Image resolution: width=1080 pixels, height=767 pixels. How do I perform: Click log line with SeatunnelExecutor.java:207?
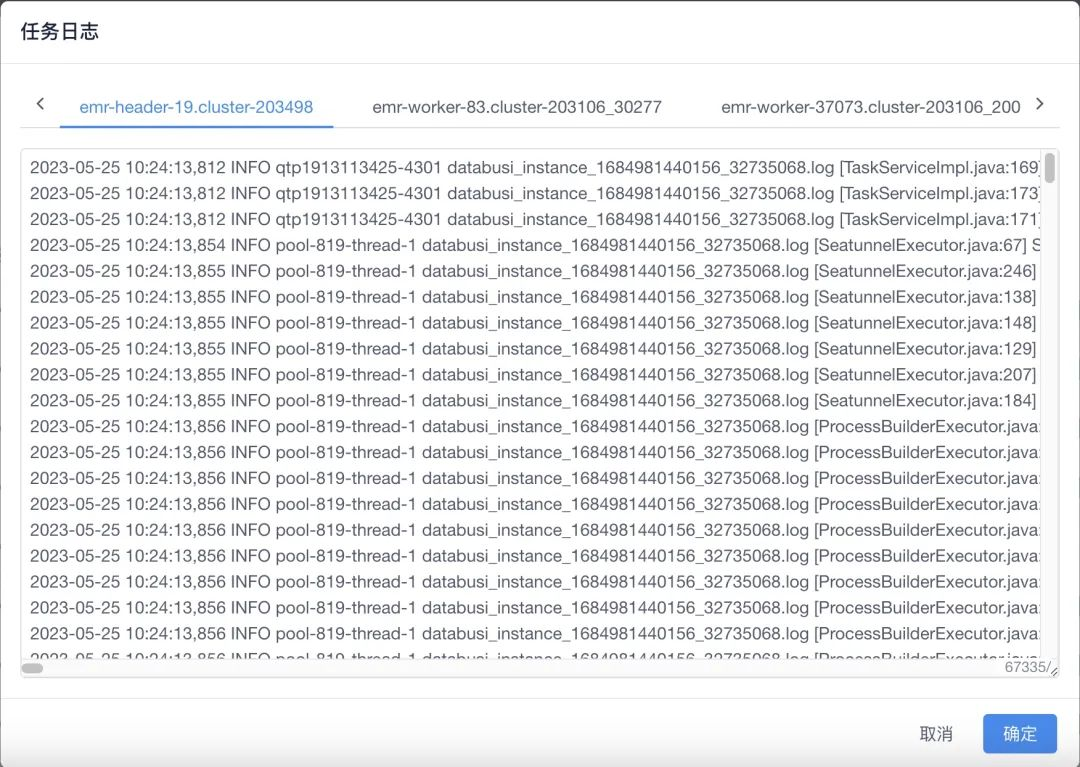point(534,375)
